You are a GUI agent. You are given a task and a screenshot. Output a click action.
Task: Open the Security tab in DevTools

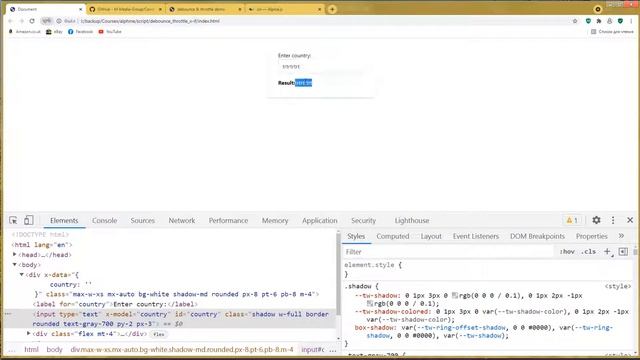pos(363,220)
